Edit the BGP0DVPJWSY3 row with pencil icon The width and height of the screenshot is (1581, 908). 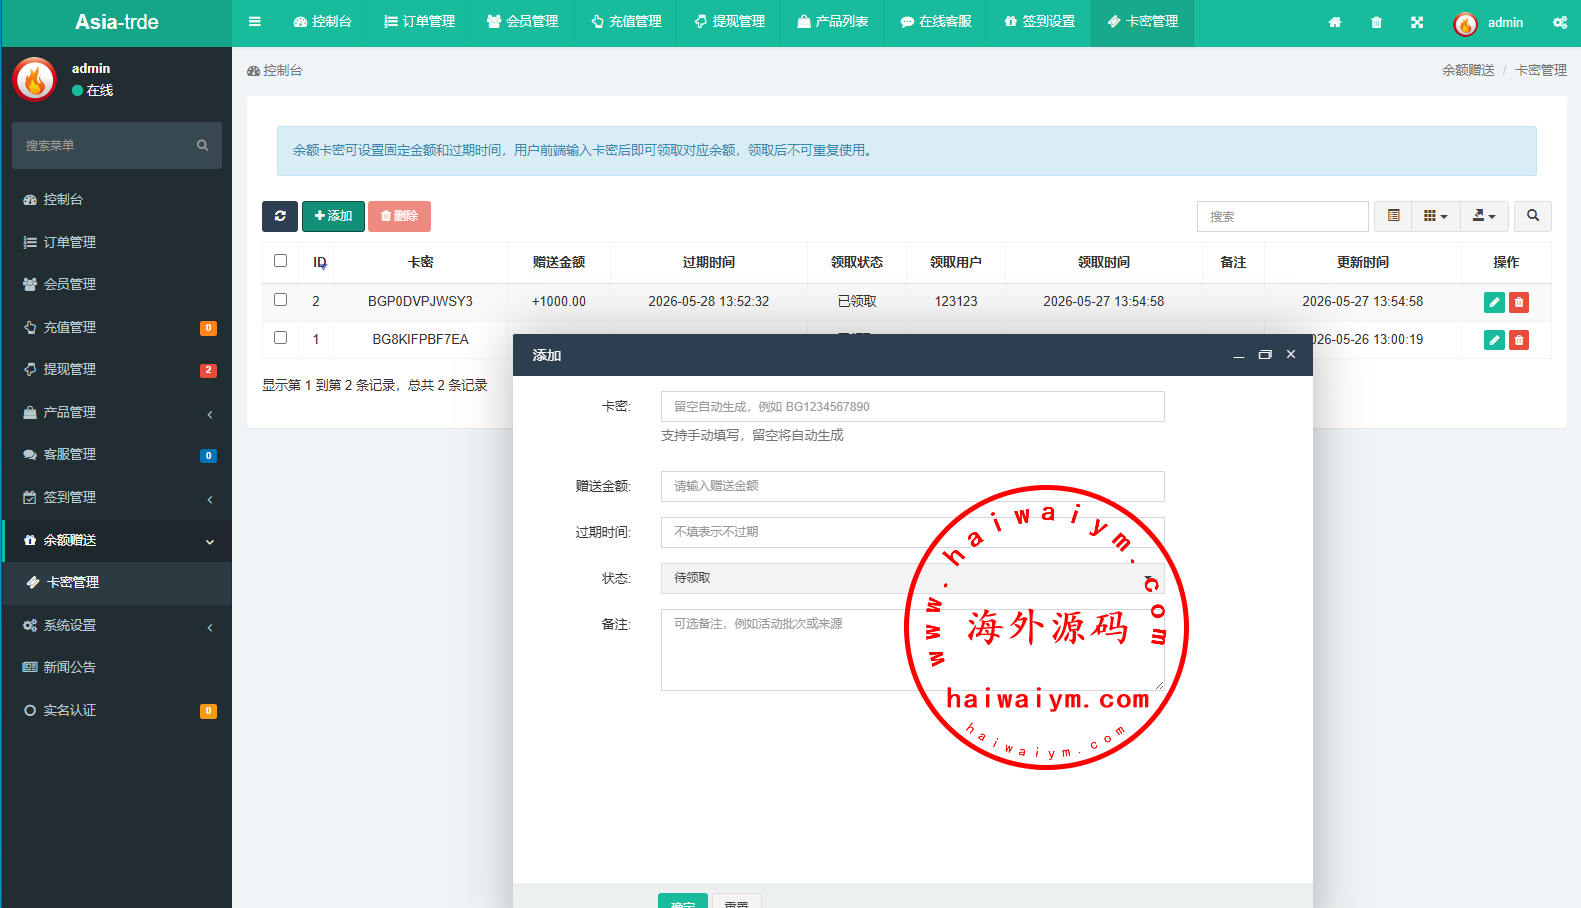point(1494,302)
